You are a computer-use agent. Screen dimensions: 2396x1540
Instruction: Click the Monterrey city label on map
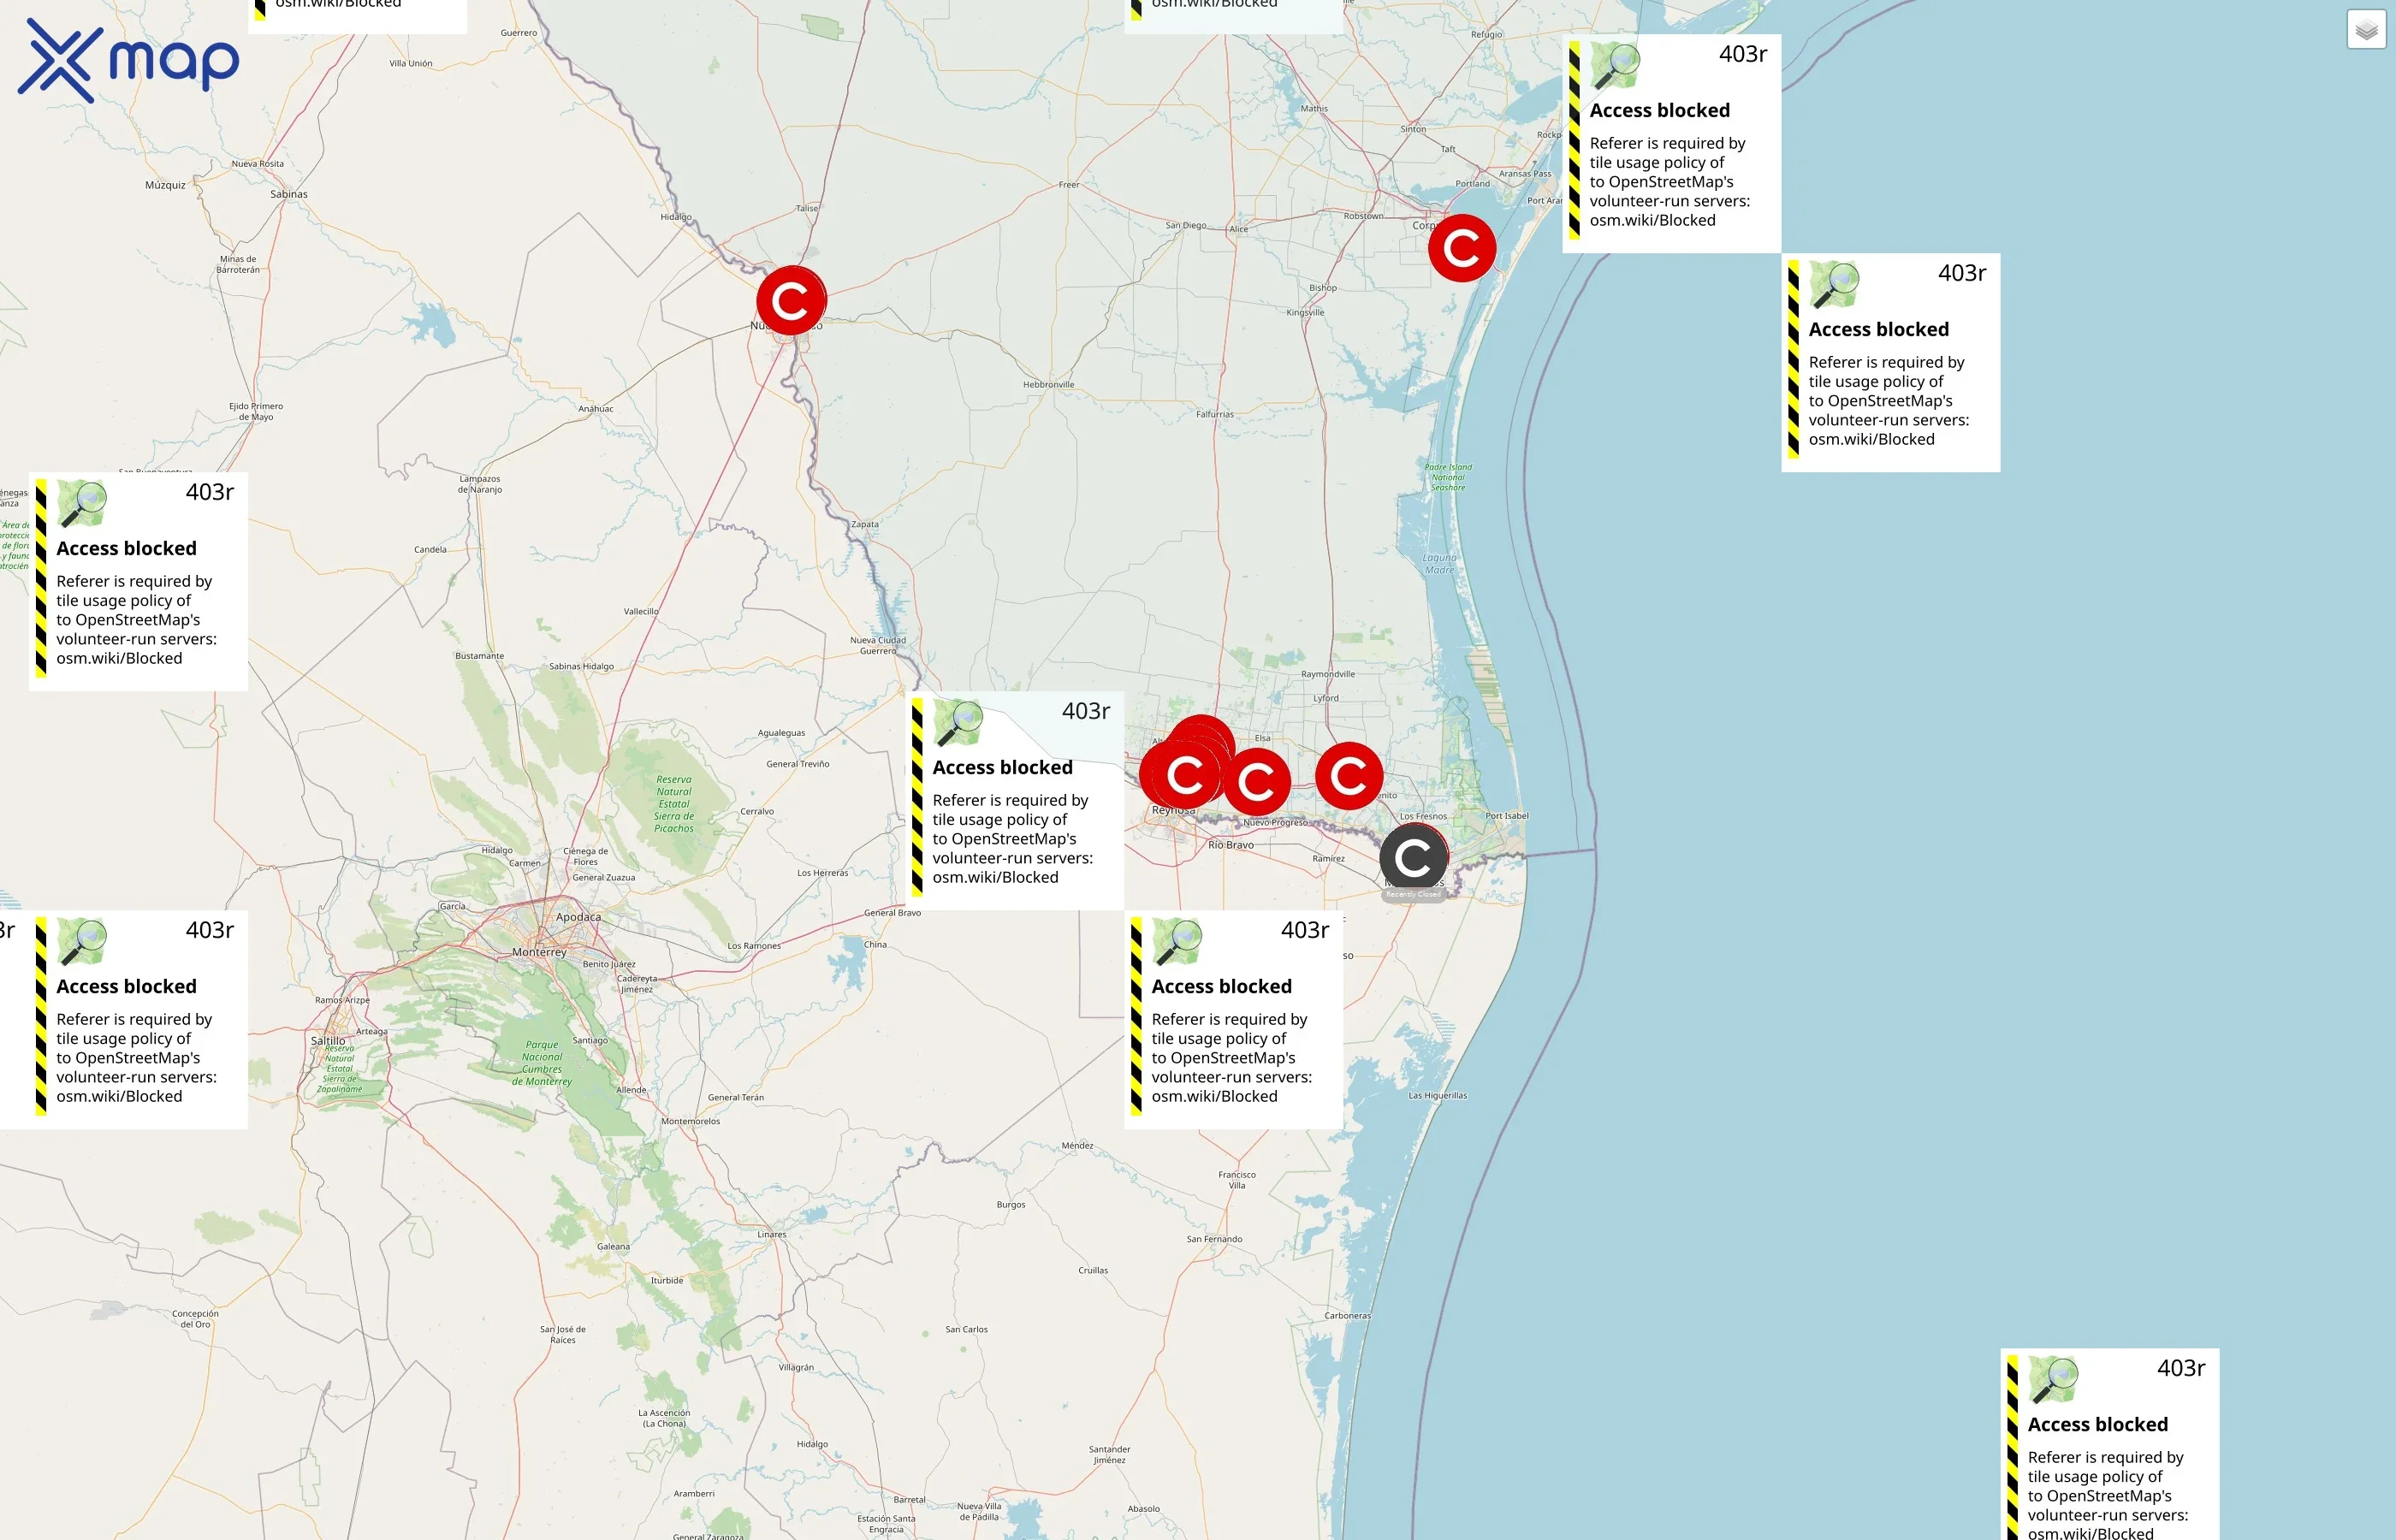point(539,952)
